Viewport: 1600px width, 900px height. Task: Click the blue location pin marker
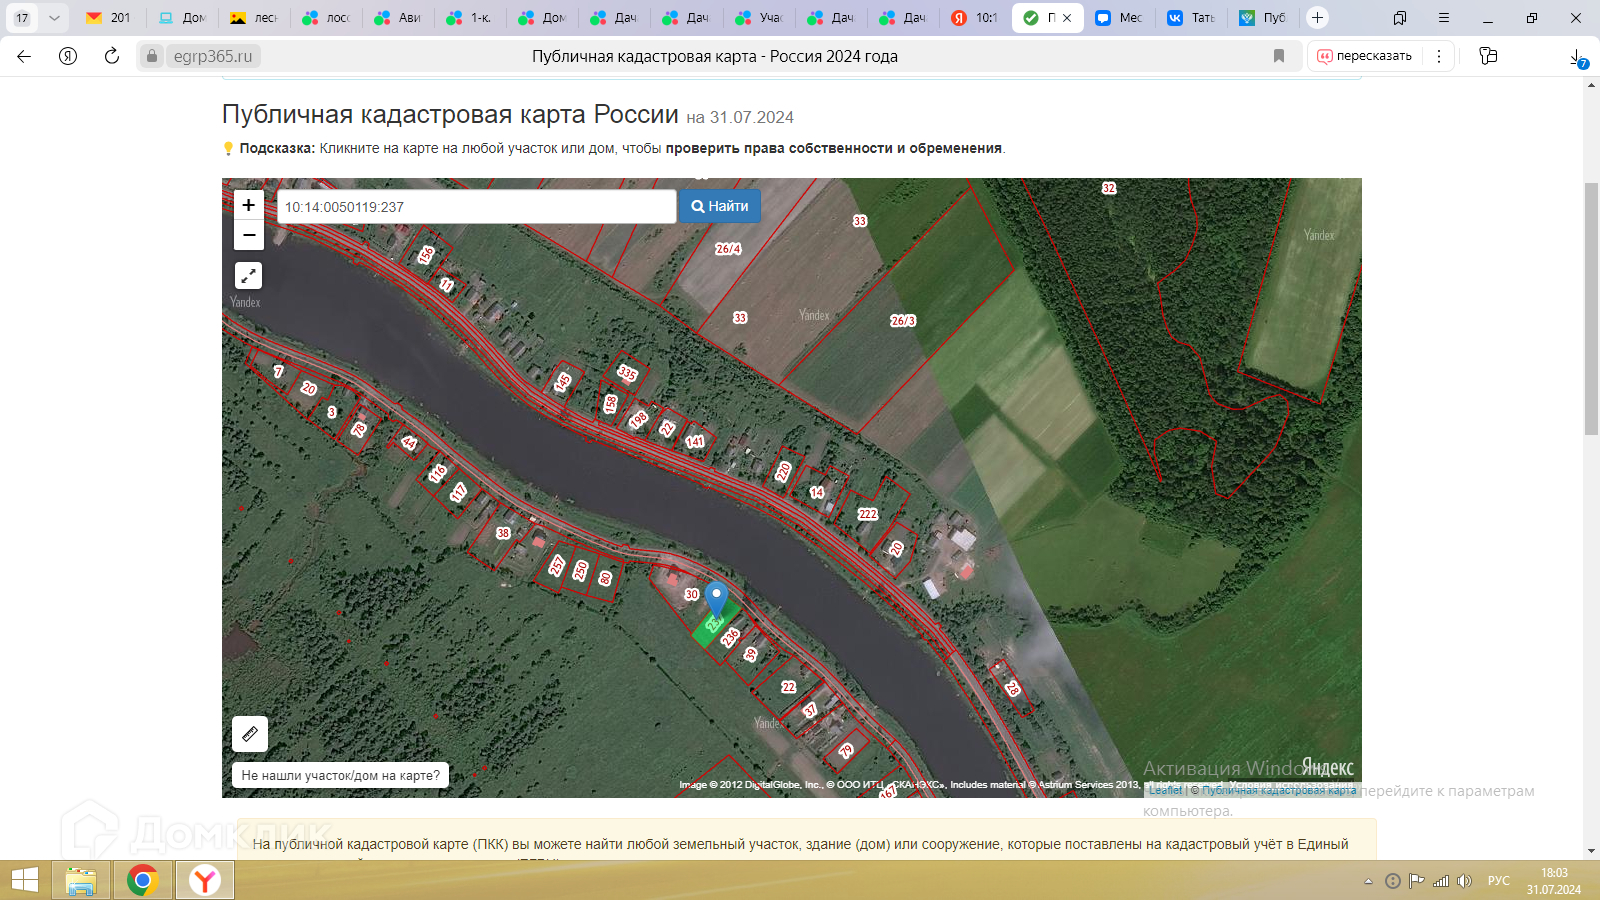pos(716,599)
